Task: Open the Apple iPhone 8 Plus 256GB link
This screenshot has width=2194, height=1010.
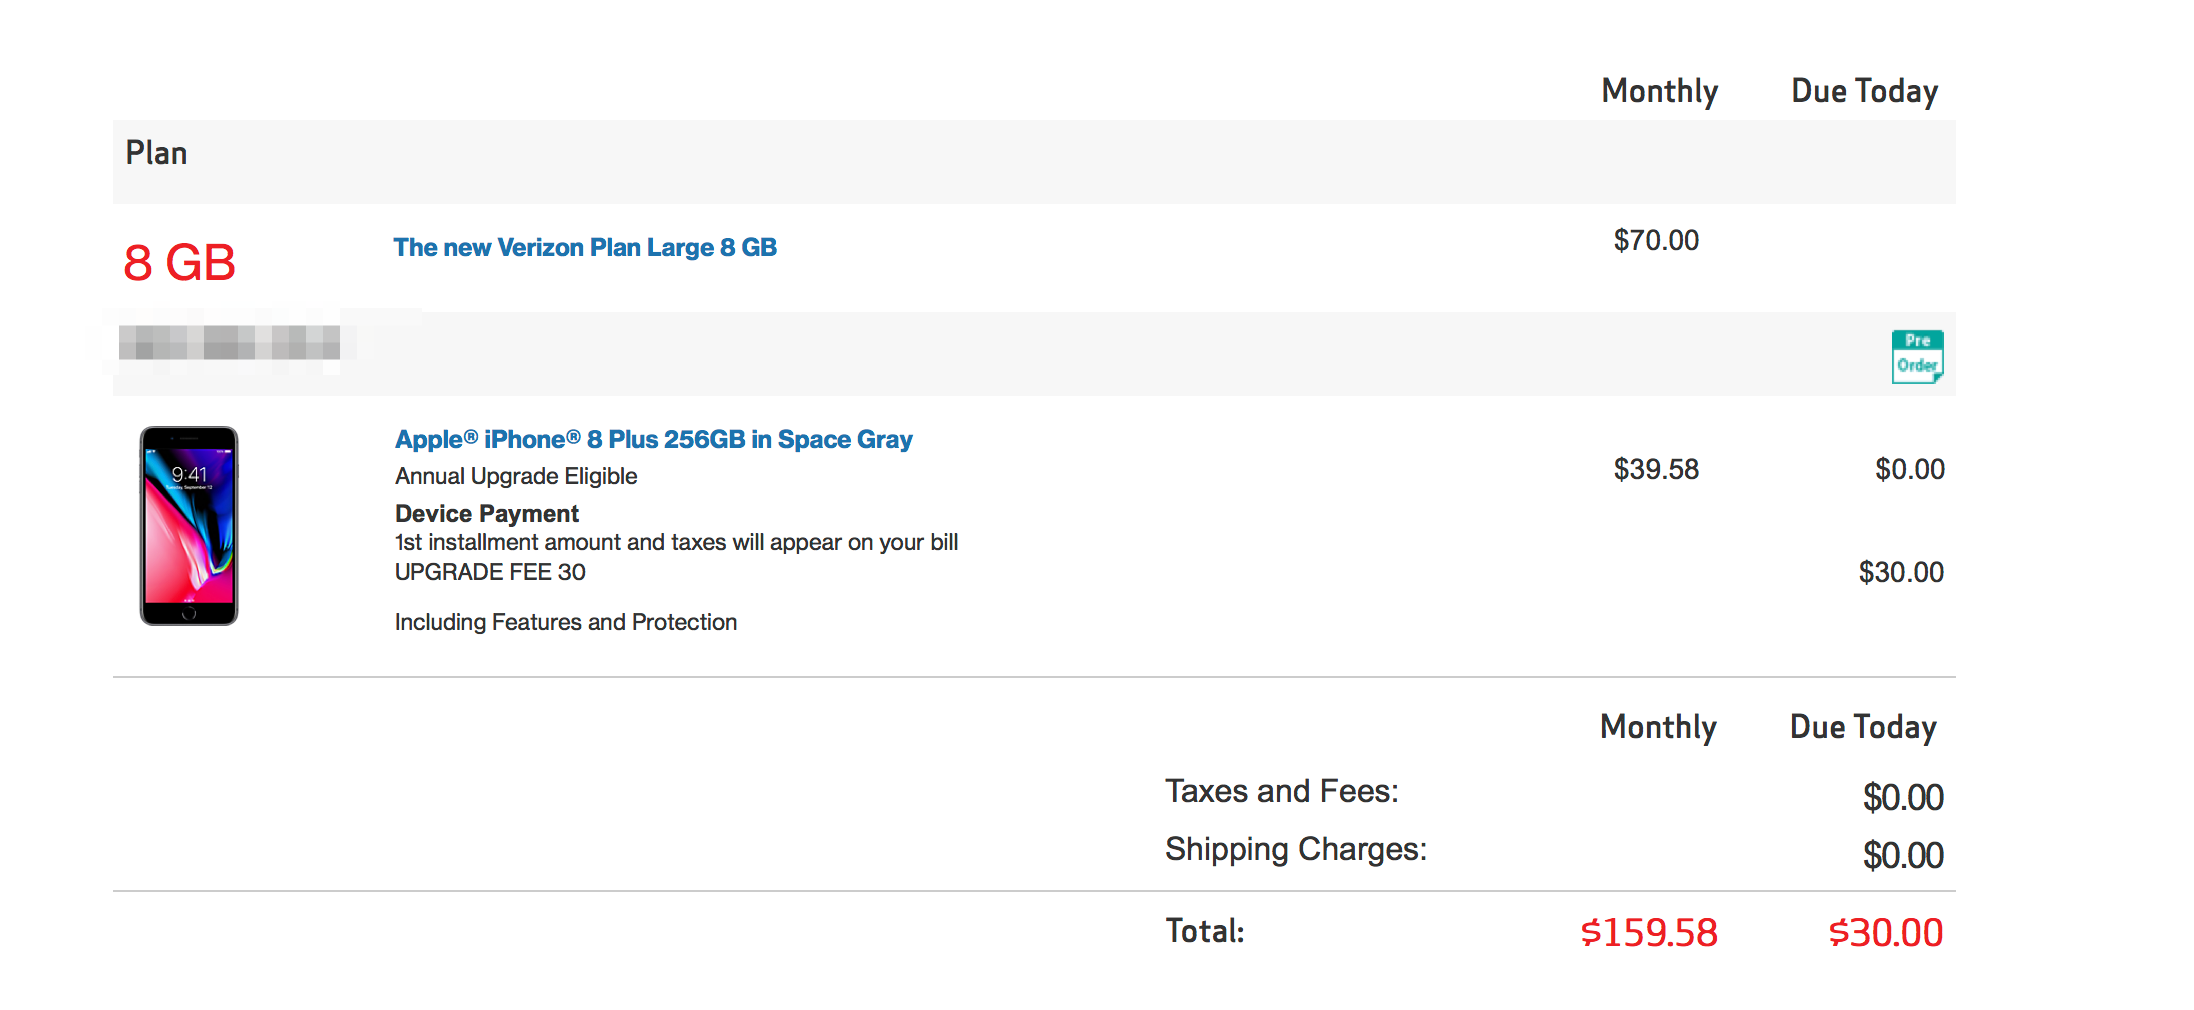Action: [653, 439]
